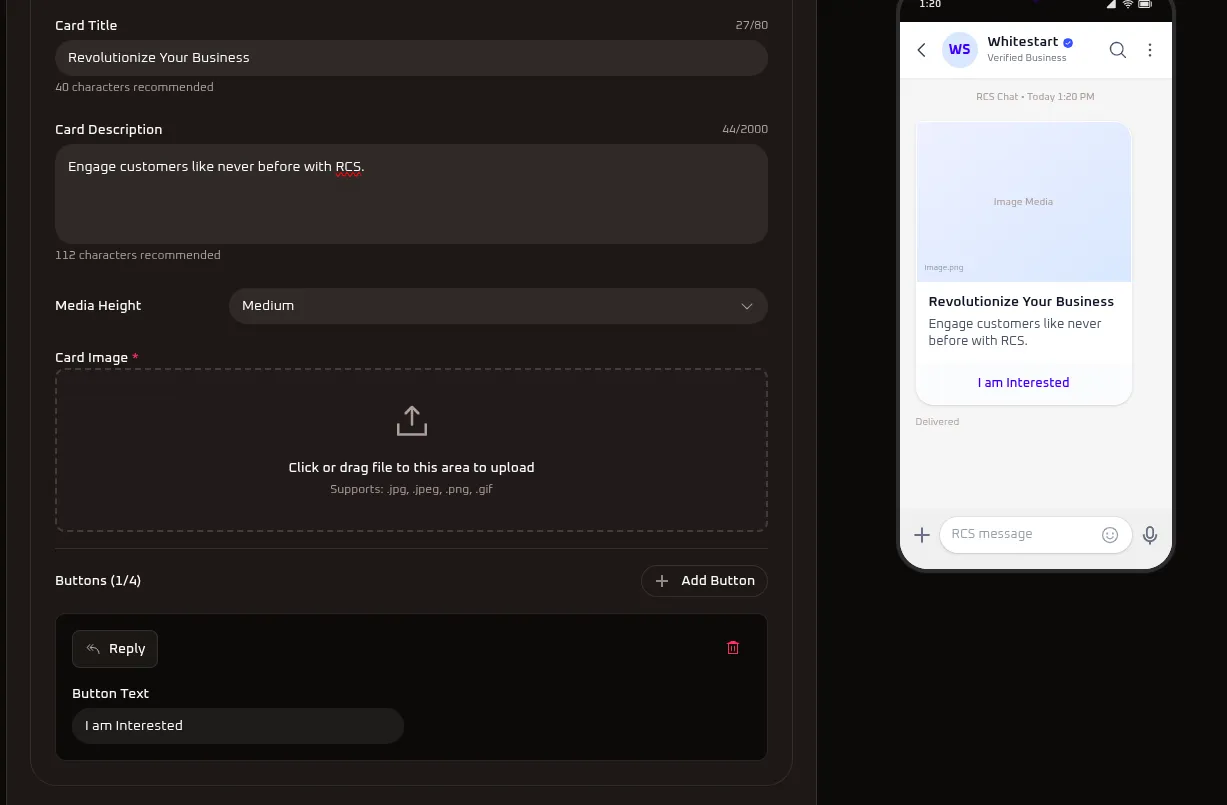Screen dimensions: 1227x805
Task: Click 'Revolutionize Your Business' title in preview card
Action: click(1021, 302)
